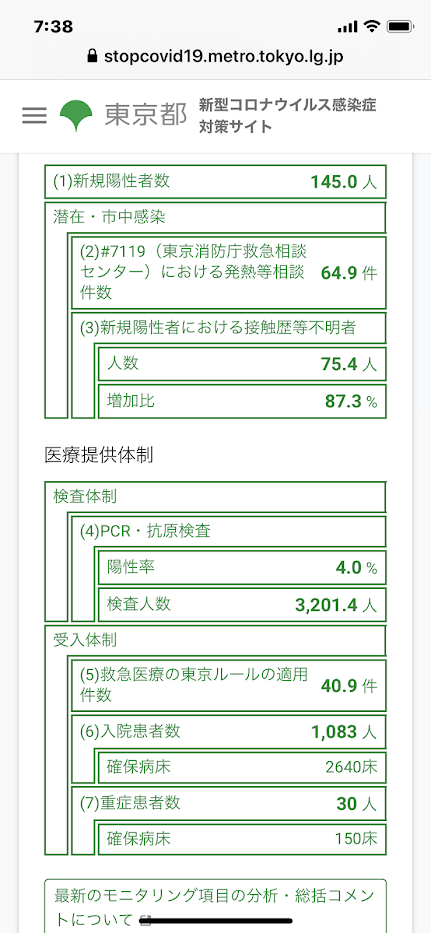Open the hamburger navigation menu

tap(34, 115)
